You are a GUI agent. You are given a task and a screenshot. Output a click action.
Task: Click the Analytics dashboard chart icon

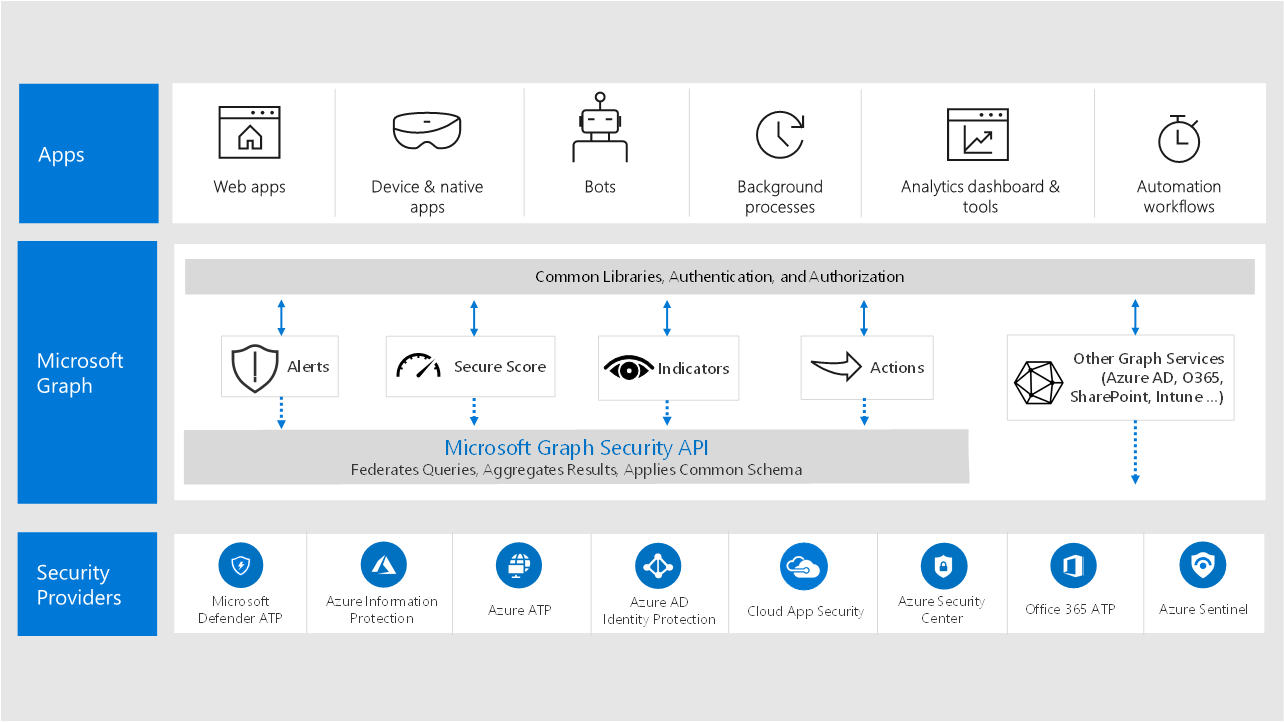pyautogui.click(x=978, y=134)
